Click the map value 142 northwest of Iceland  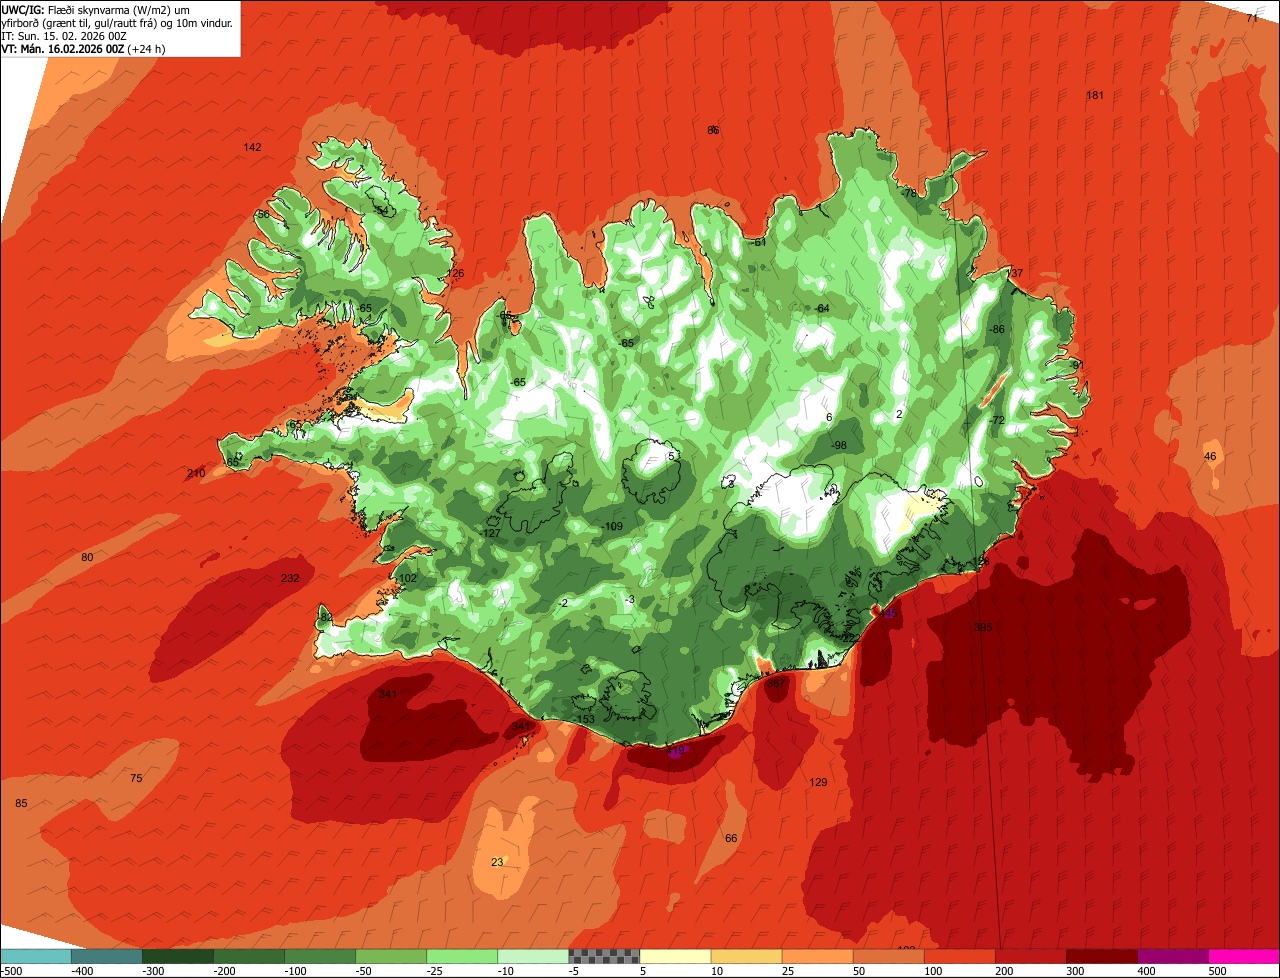click(252, 147)
